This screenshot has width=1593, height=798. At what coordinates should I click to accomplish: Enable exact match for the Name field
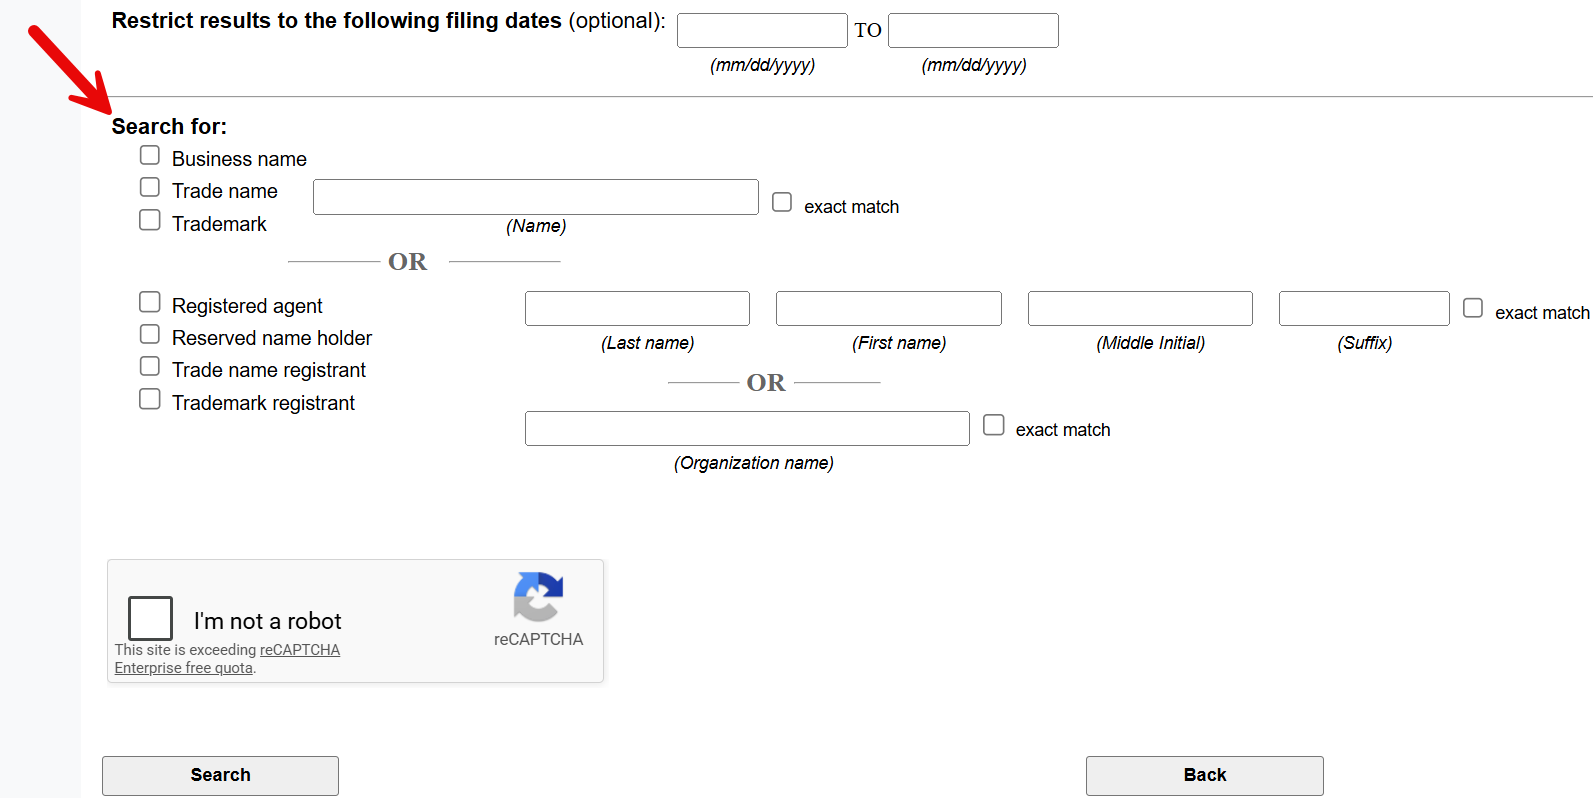tap(782, 202)
